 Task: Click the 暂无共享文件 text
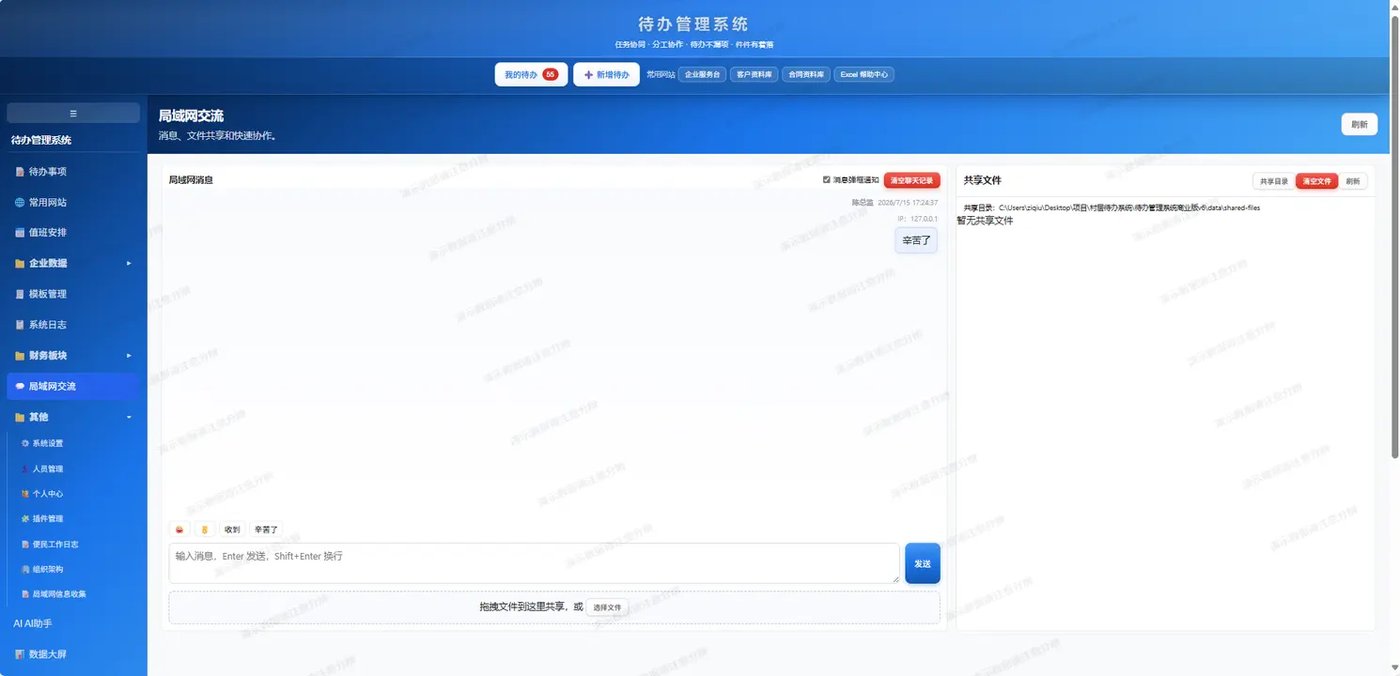(985, 220)
